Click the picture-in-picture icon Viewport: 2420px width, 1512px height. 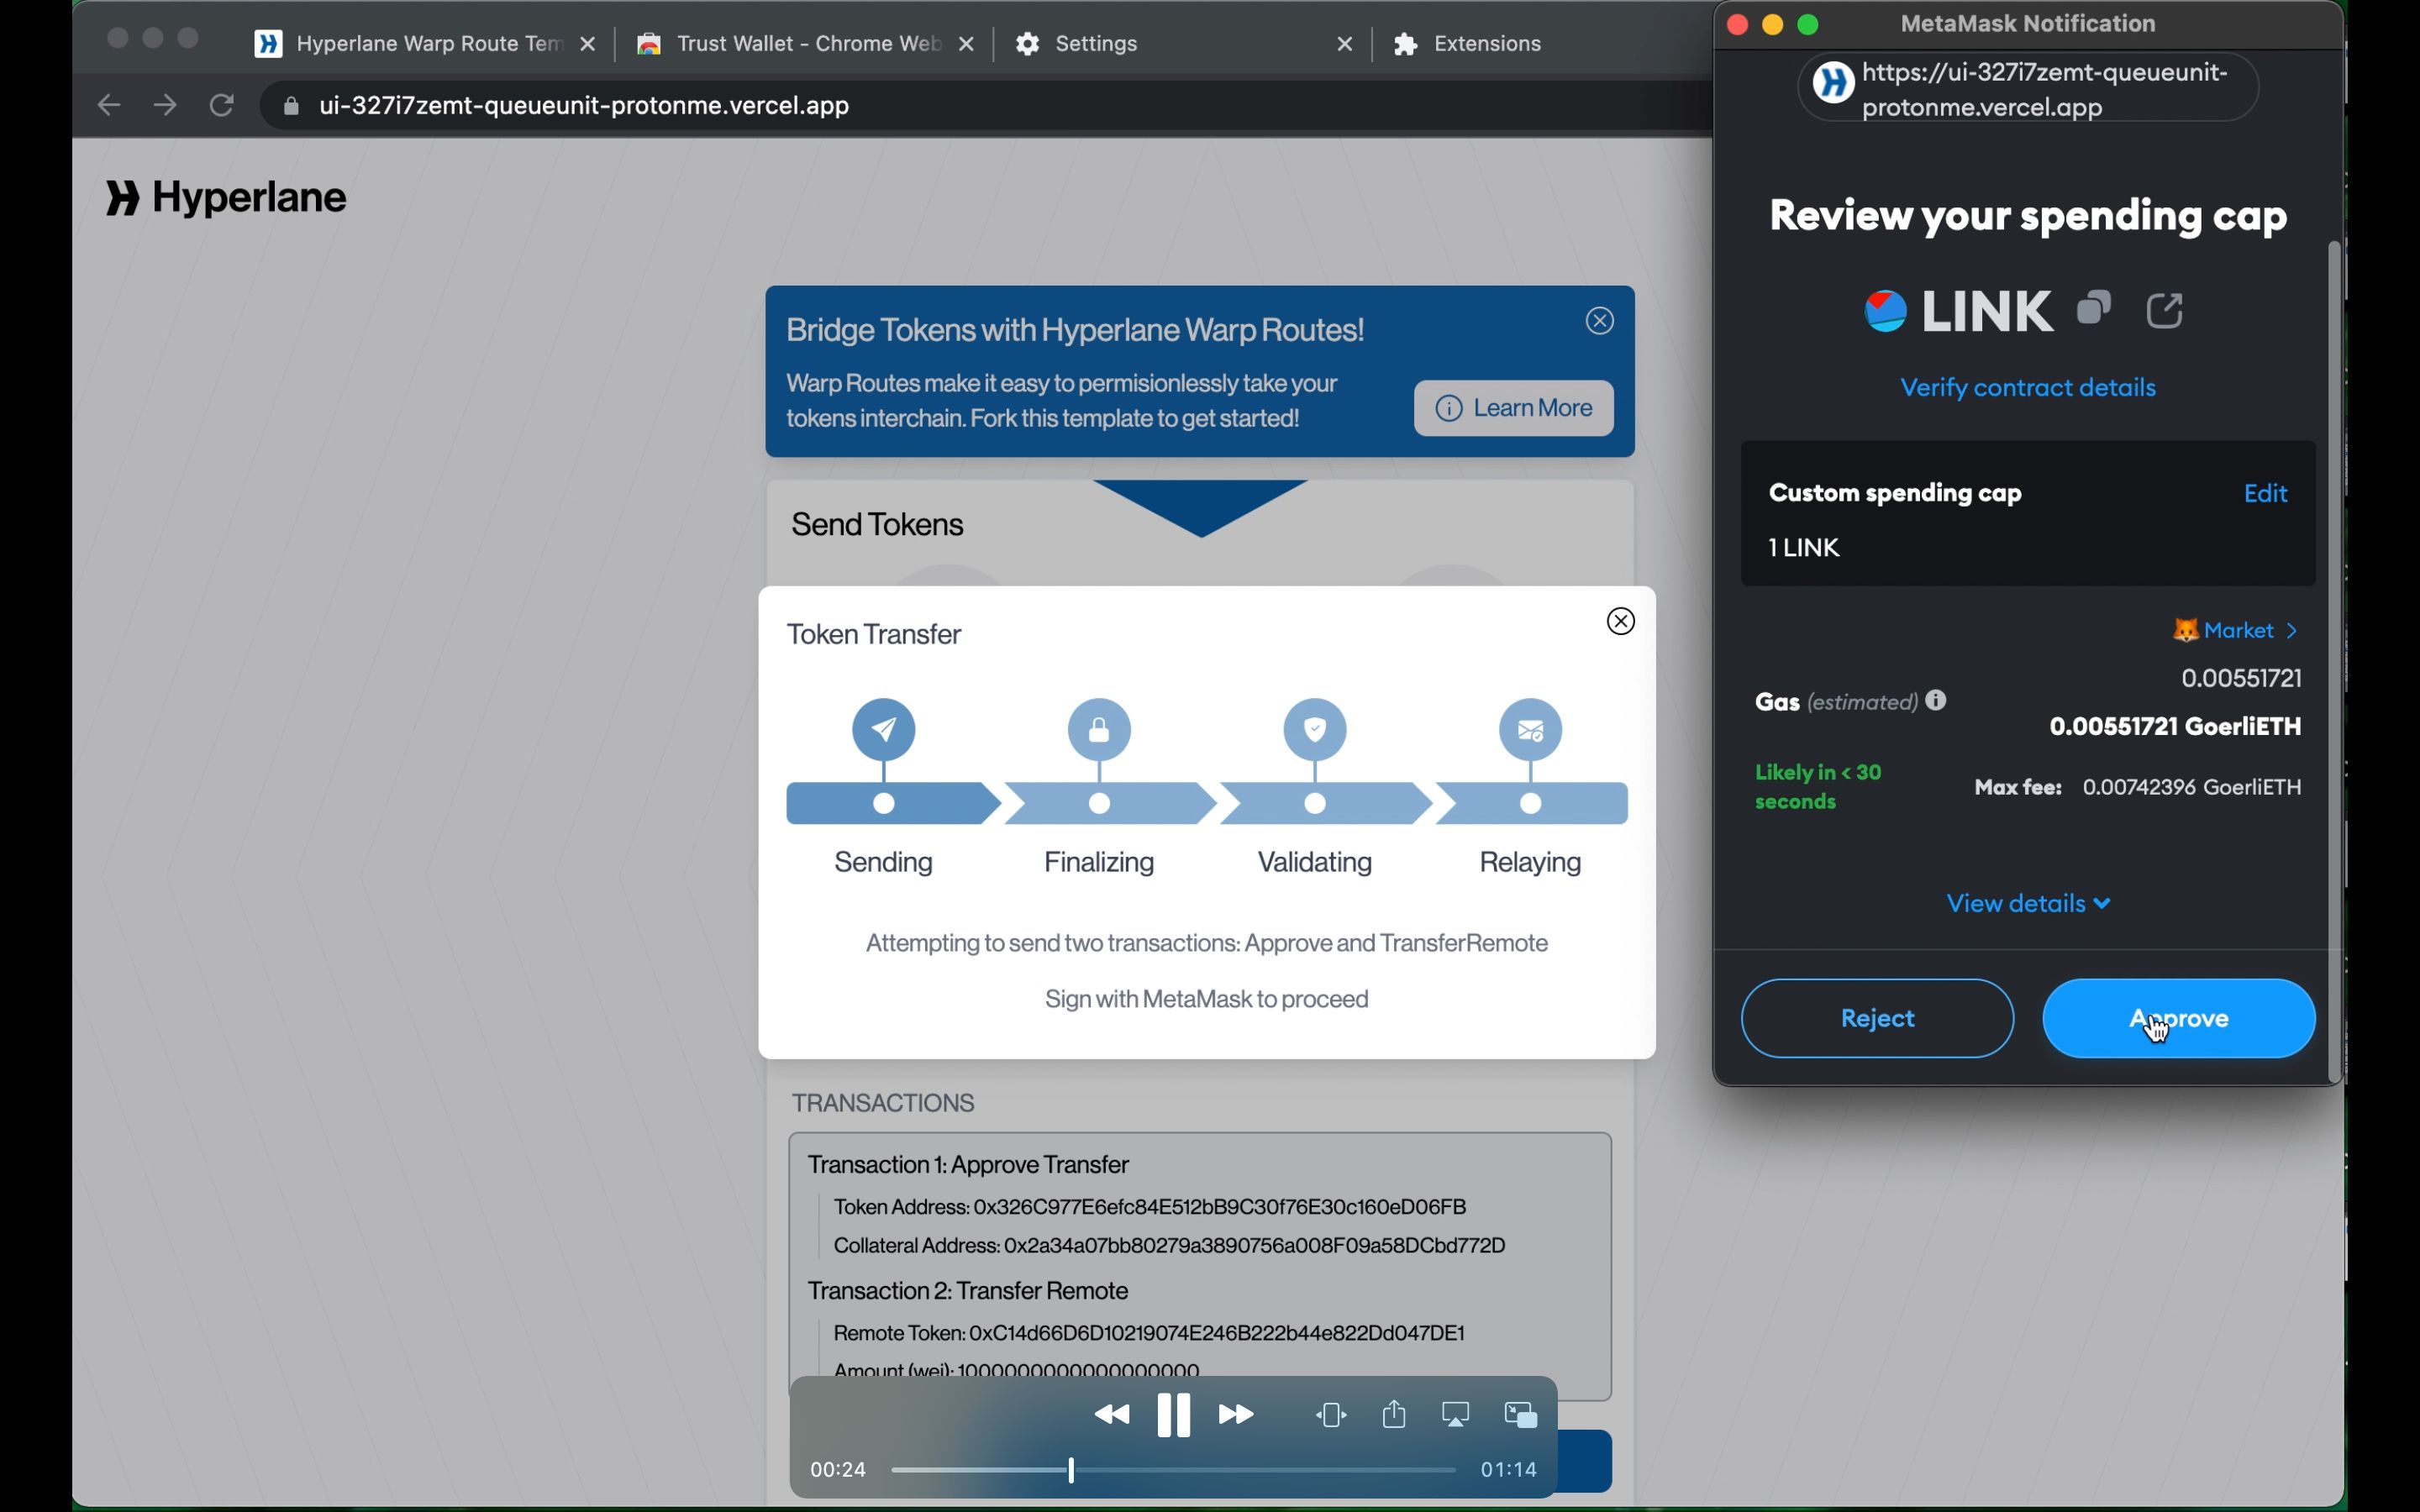click(x=1520, y=1415)
